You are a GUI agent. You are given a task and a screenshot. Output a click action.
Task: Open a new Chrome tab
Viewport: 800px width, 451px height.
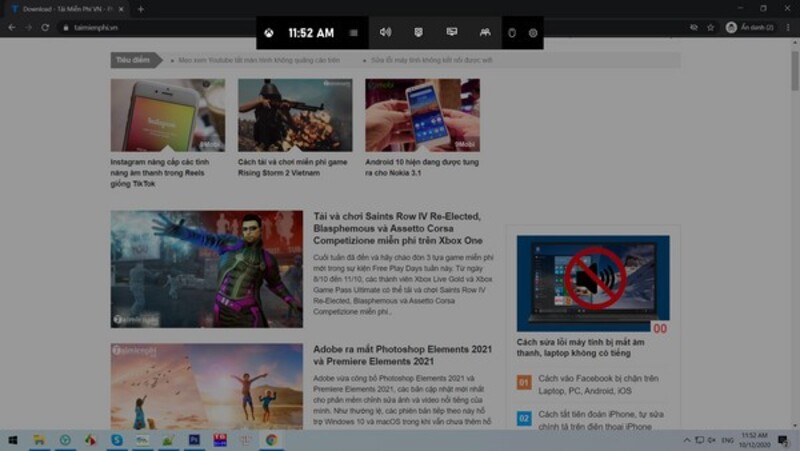[141, 9]
